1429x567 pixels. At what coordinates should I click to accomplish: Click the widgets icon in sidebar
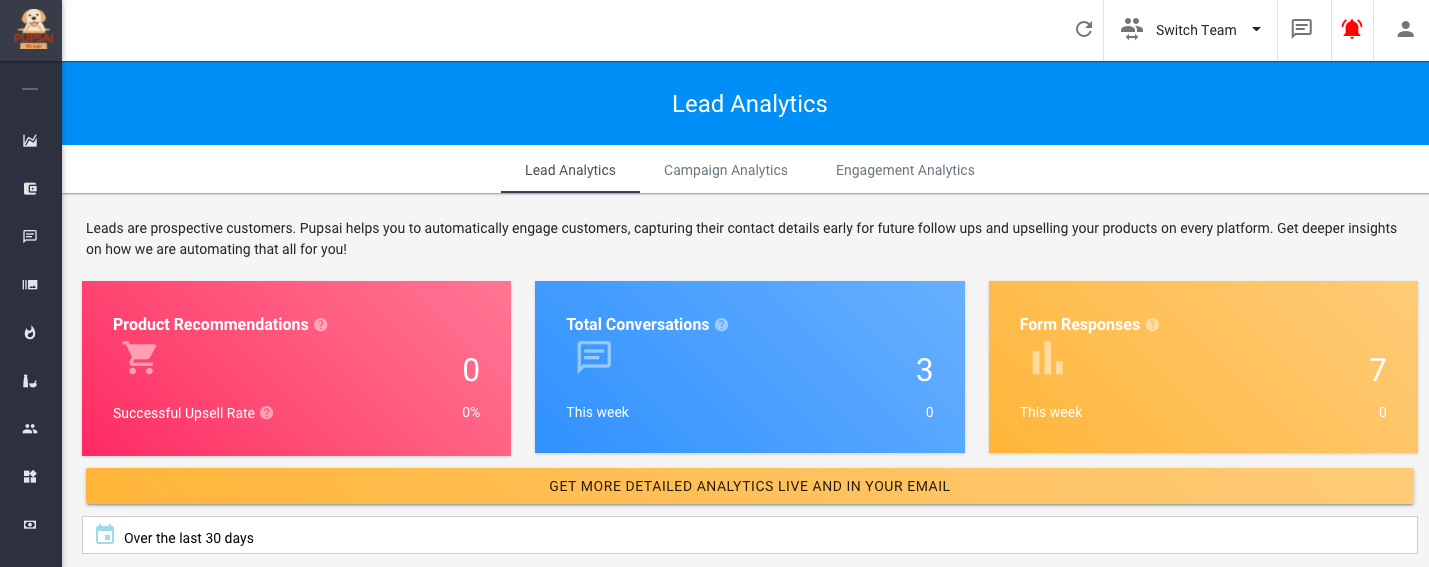[x=30, y=477]
